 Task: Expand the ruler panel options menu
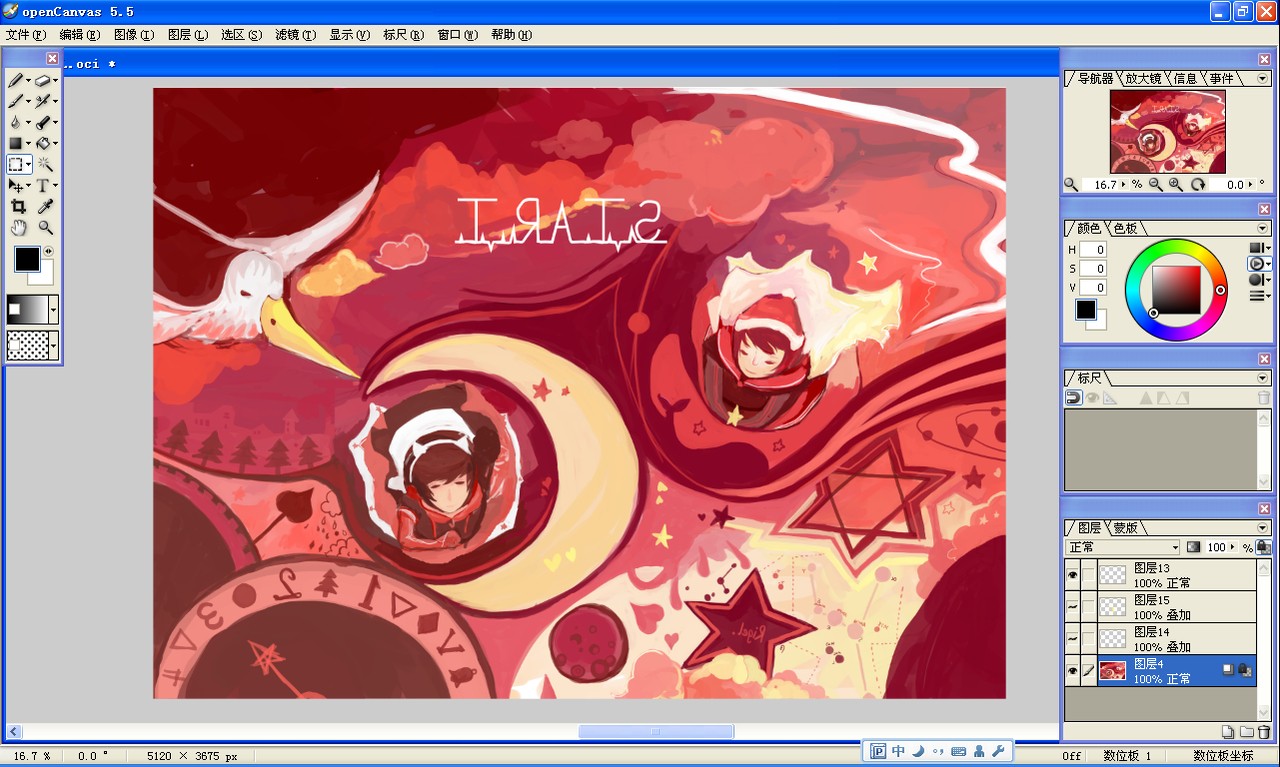click(x=1263, y=378)
